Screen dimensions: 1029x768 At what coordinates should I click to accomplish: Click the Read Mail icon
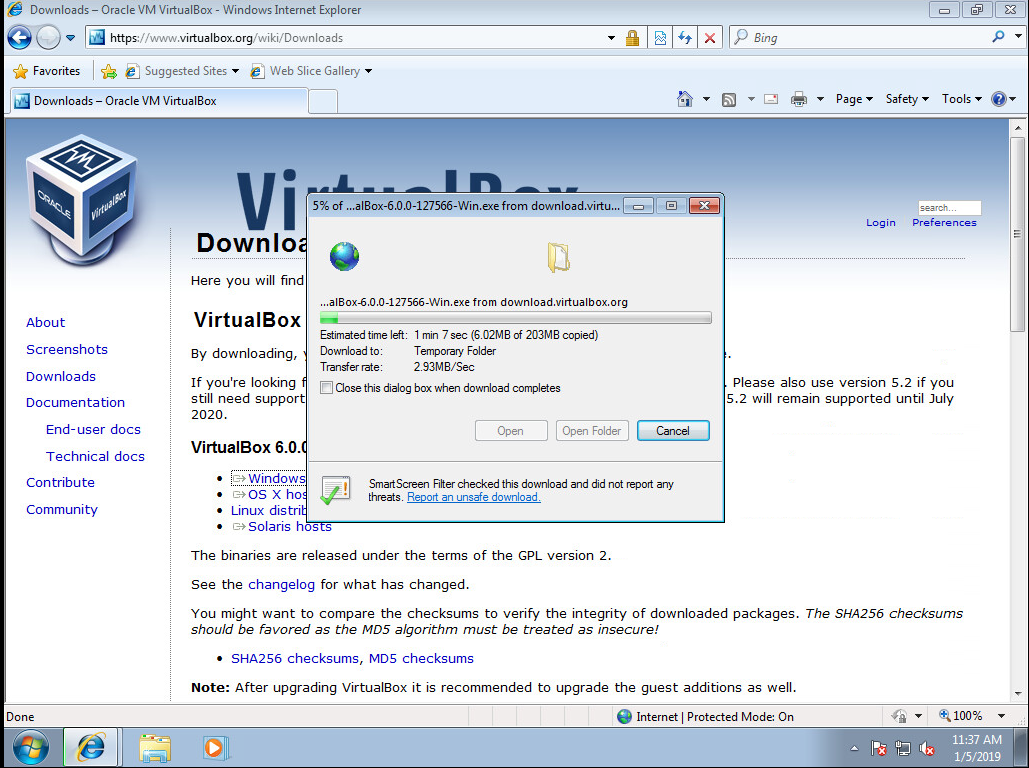(x=771, y=99)
